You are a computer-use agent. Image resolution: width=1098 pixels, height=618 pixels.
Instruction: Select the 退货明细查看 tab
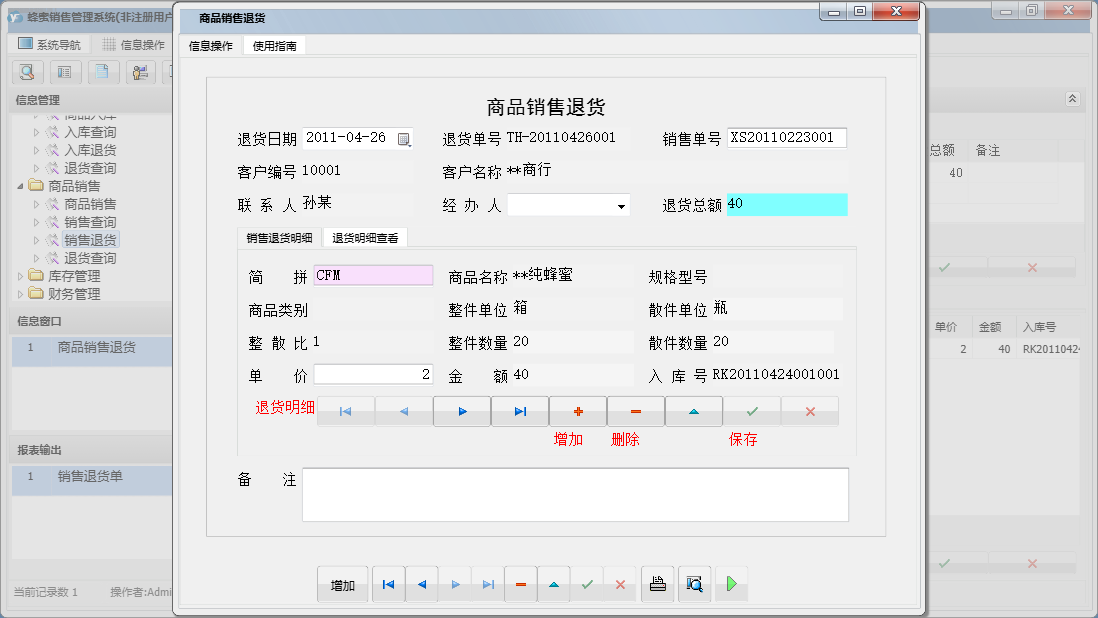365,238
